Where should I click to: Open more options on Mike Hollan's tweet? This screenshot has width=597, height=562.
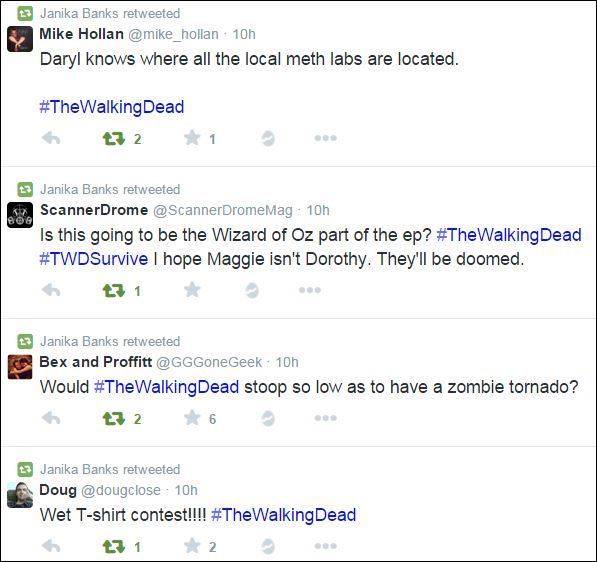(326, 138)
